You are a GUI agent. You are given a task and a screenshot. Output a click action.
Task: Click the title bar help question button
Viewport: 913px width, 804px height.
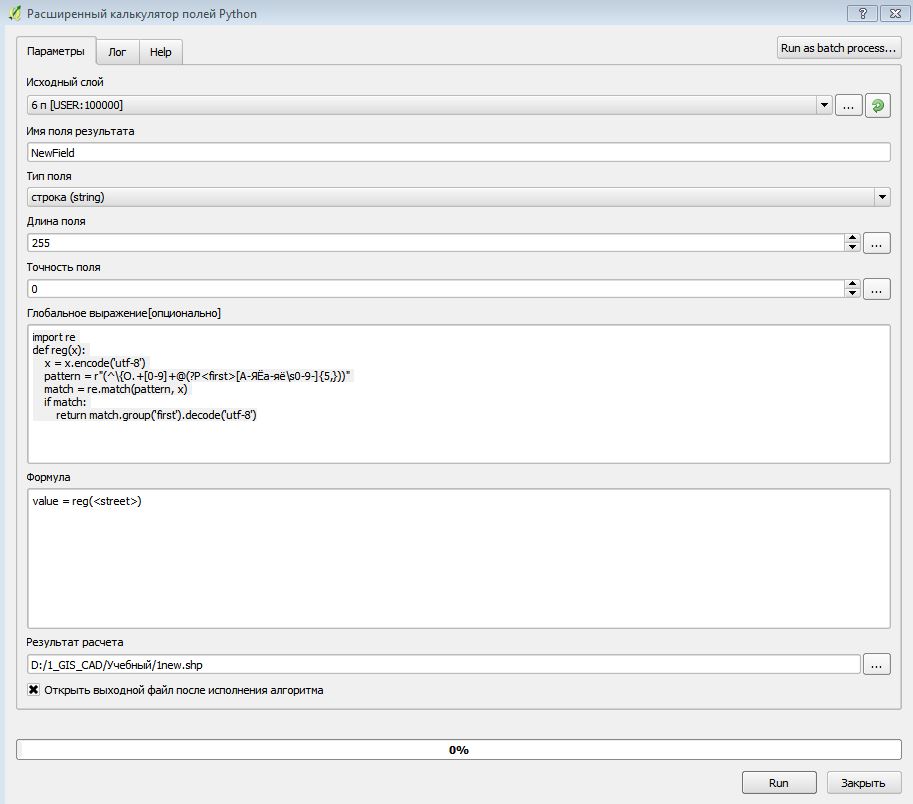862,13
